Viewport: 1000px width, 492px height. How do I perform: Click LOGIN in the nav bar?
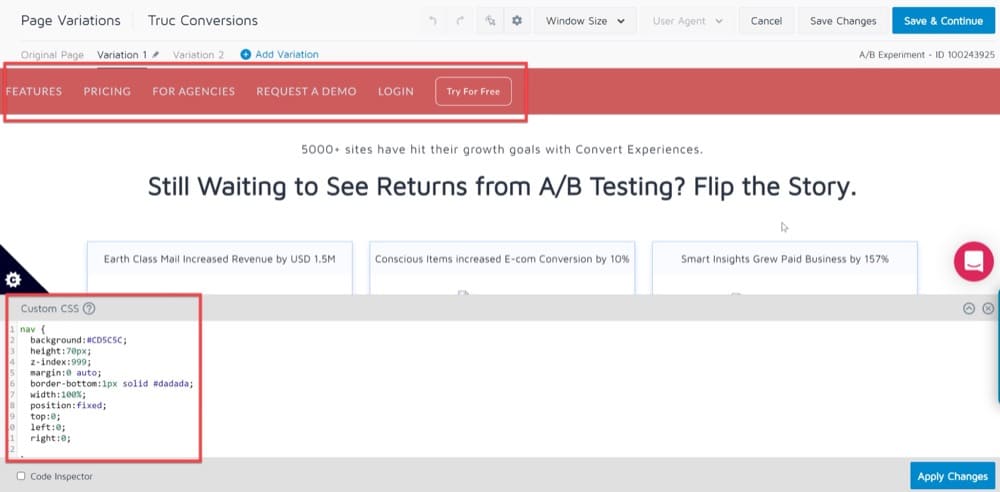(395, 91)
